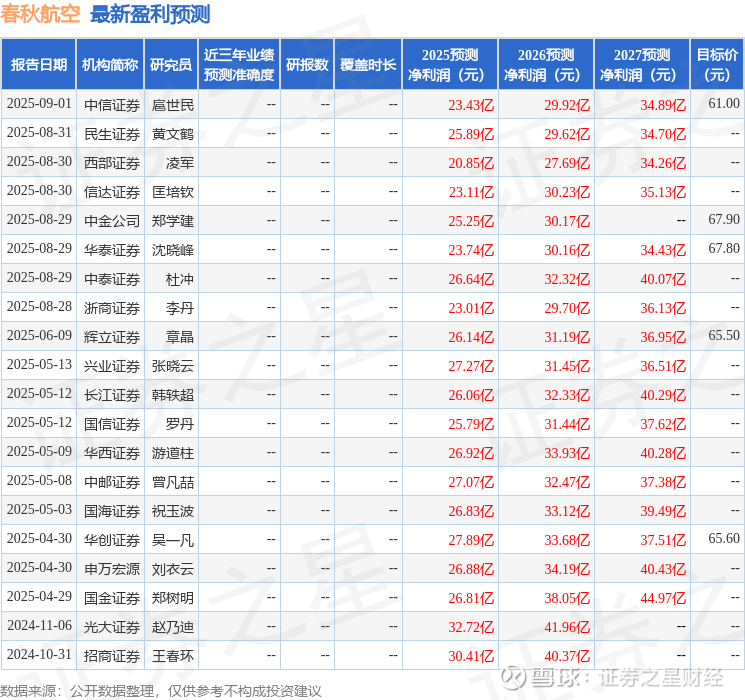745x700 pixels.
Task: Click the 目标价(元) header
Action: tap(717, 65)
